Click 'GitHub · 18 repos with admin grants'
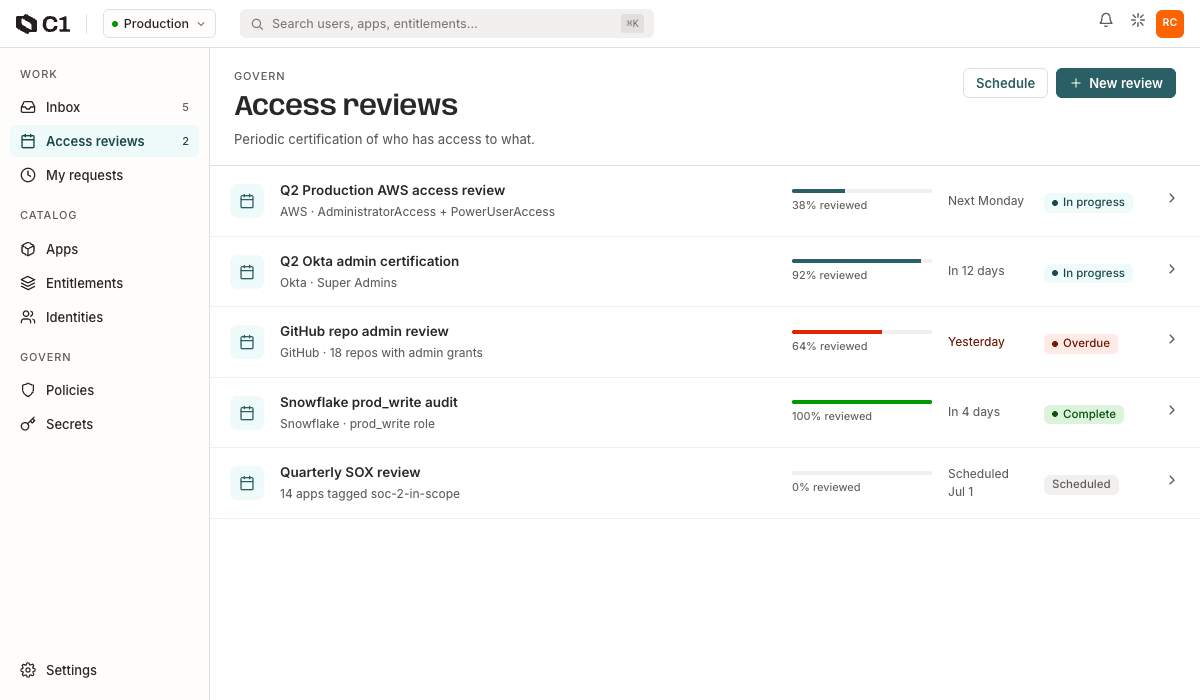 coord(381,353)
